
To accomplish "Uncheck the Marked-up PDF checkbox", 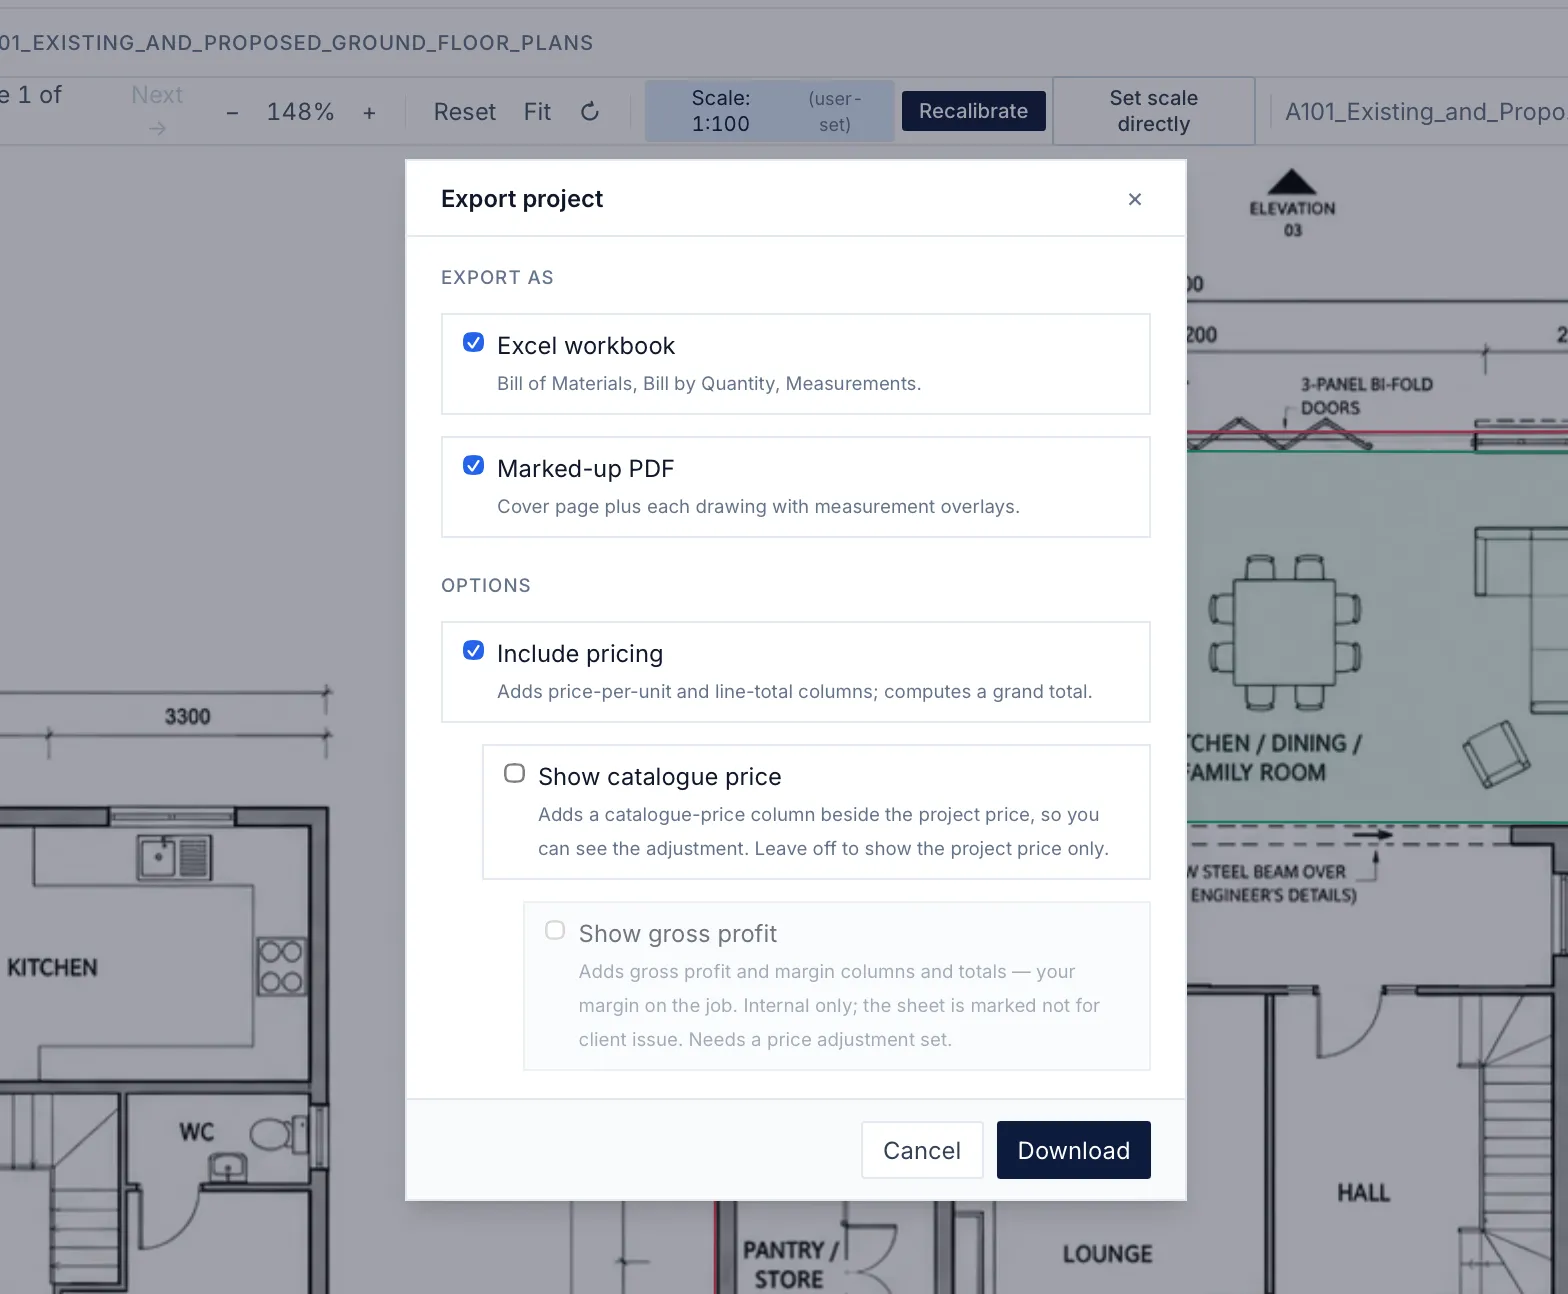I will pos(474,466).
